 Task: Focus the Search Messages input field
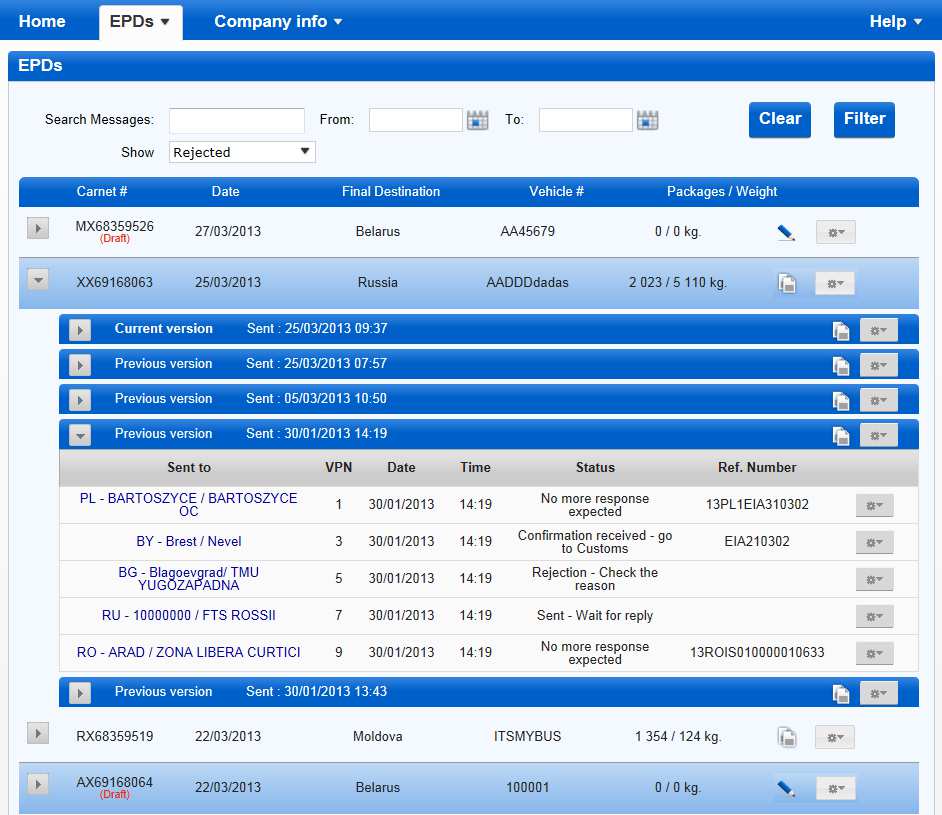click(x=237, y=120)
